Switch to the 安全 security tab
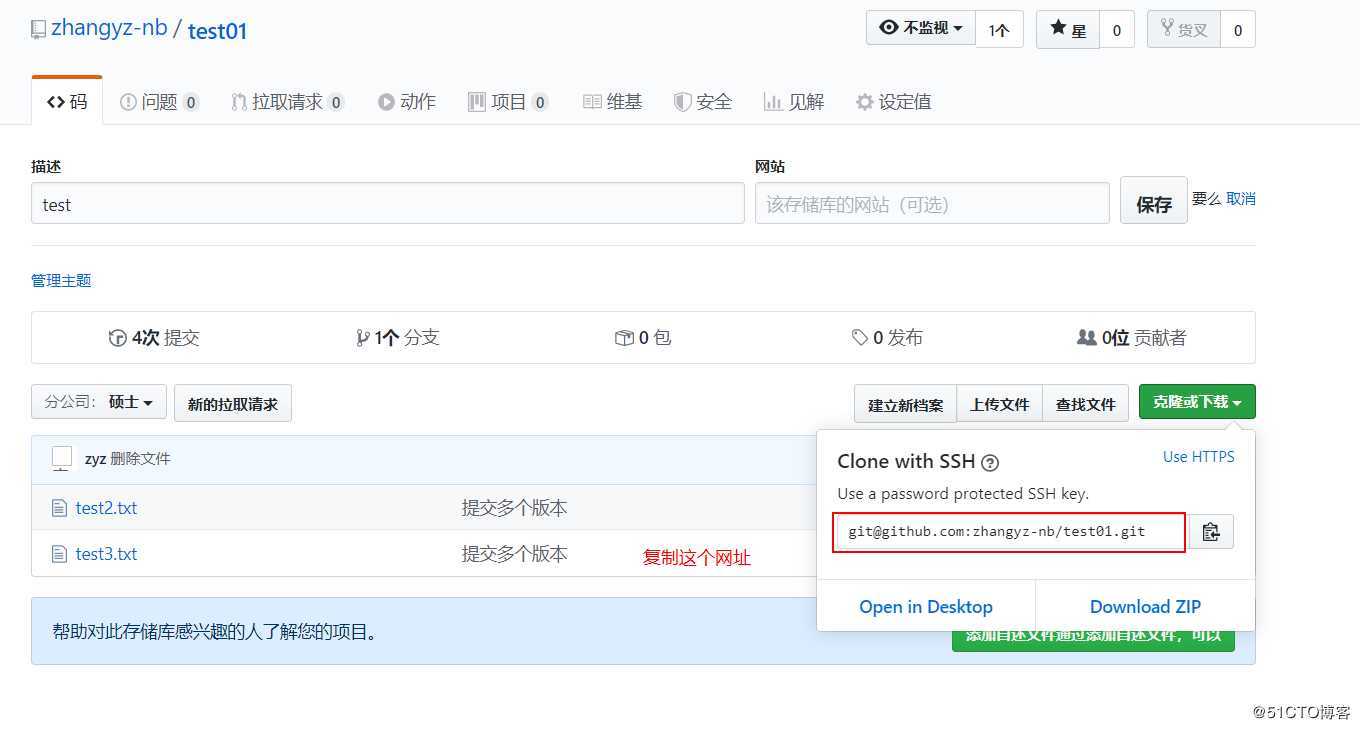The height and width of the screenshot is (729, 1360). point(703,101)
